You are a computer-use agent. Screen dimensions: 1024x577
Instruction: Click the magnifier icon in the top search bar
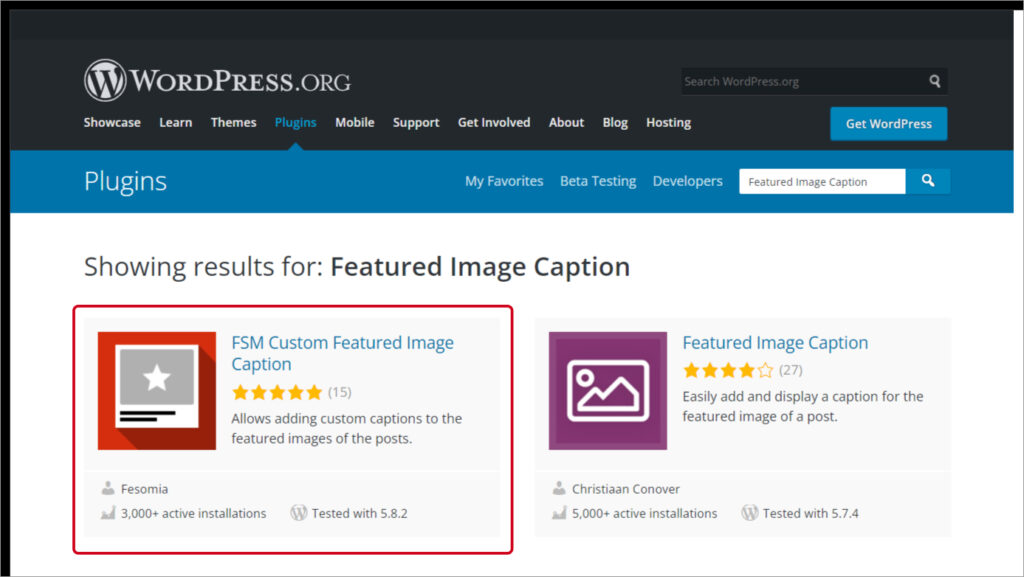(x=934, y=81)
